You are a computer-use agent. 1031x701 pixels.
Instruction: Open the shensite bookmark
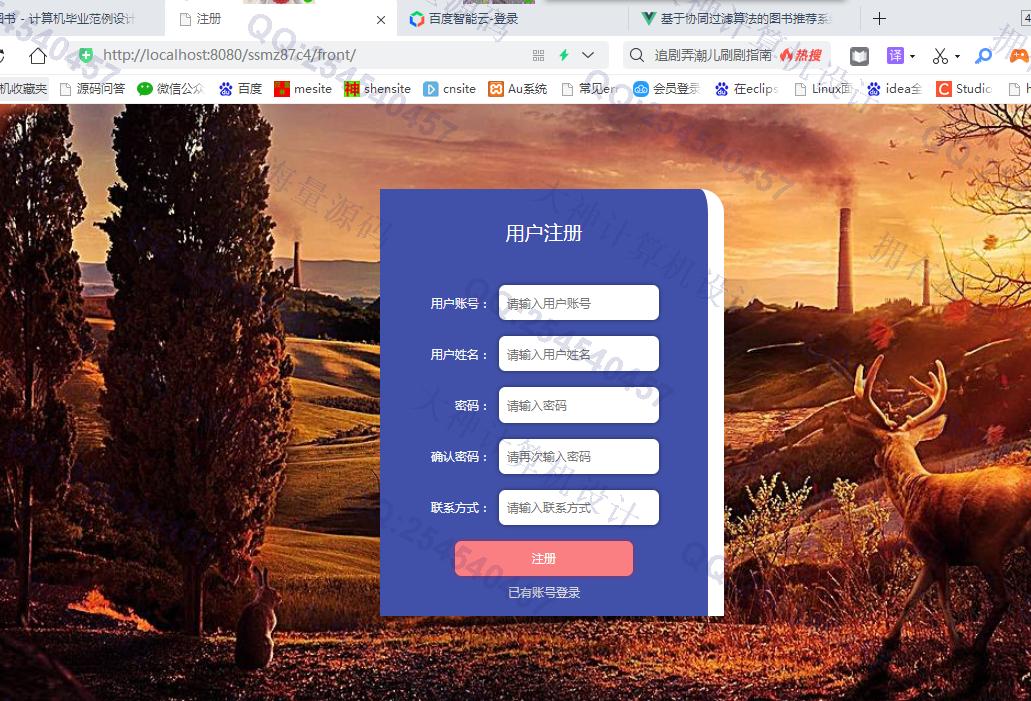point(377,89)
